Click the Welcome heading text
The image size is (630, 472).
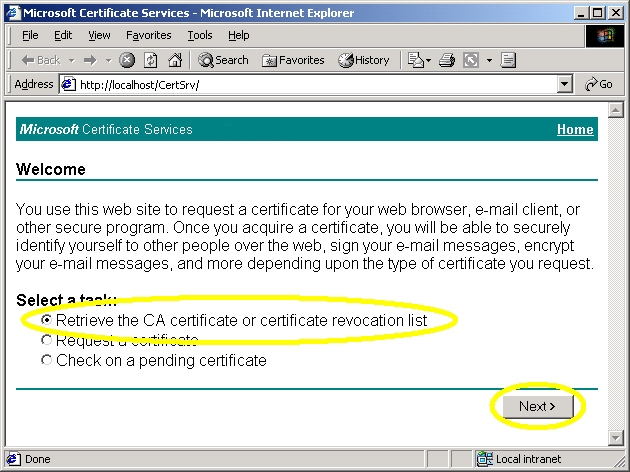click(x=51, y=169)
